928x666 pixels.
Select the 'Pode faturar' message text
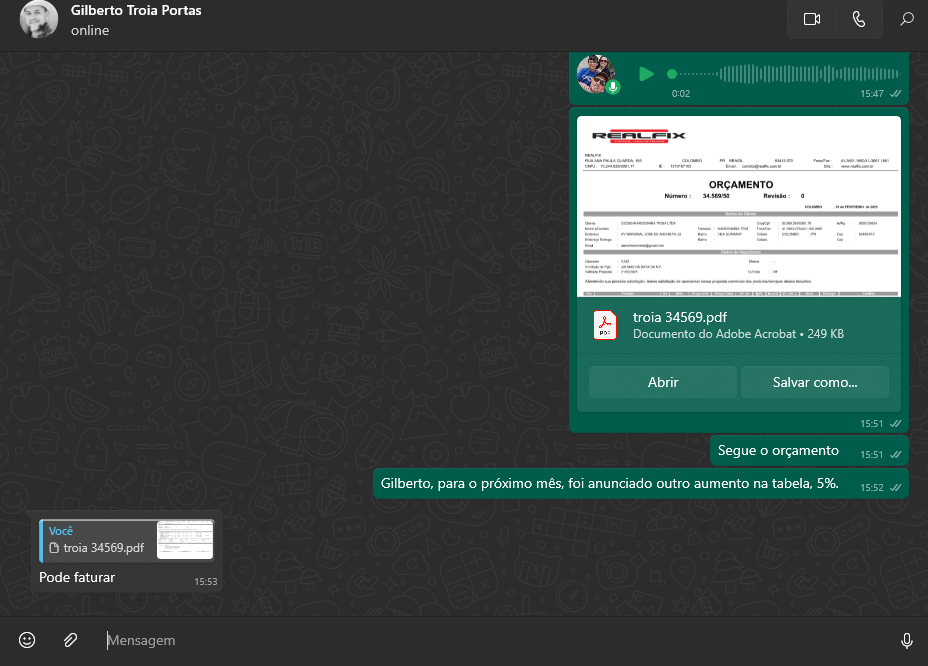tap(77, 578)
